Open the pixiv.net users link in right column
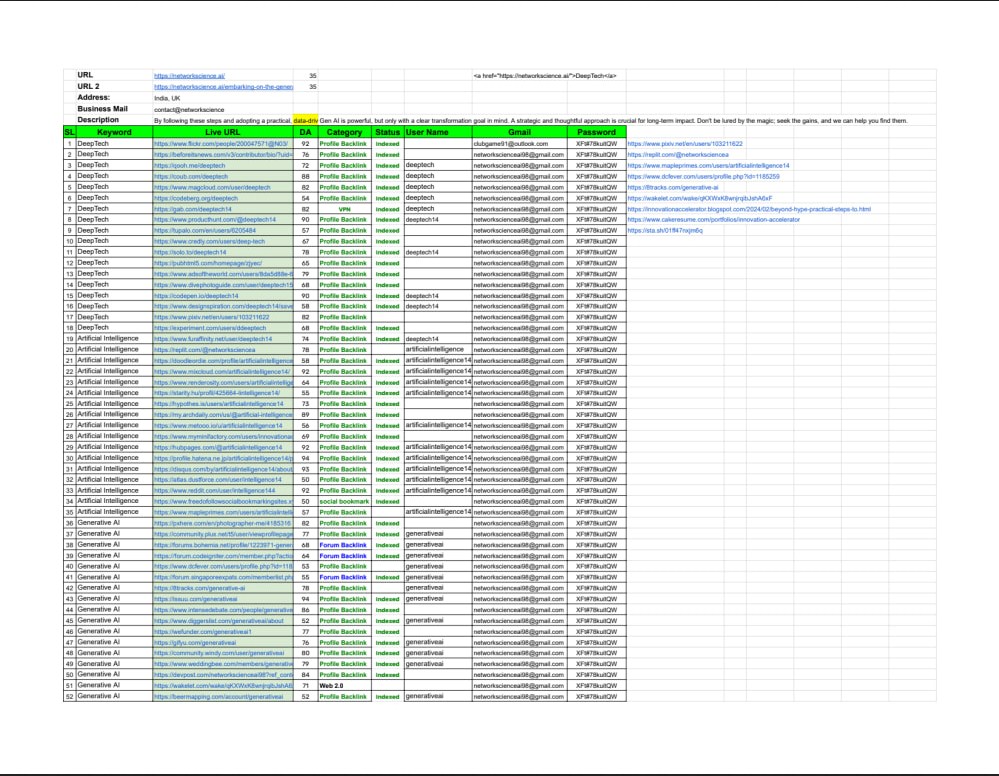999x776 pixels. tap(685, 144)
